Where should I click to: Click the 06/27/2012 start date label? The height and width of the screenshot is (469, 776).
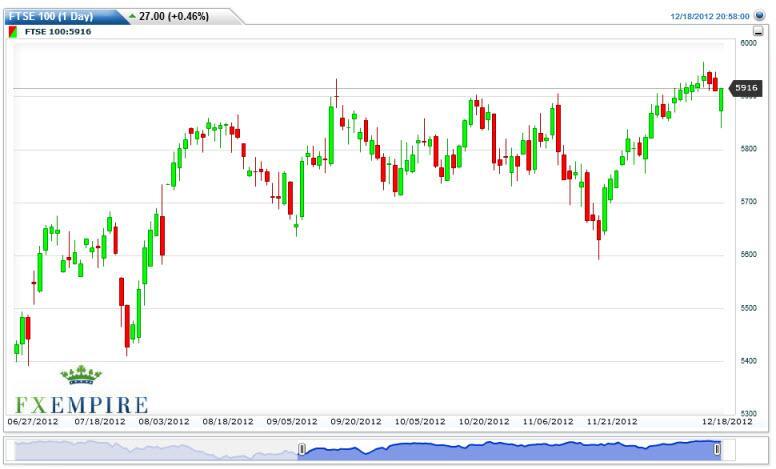pos(32,421)
